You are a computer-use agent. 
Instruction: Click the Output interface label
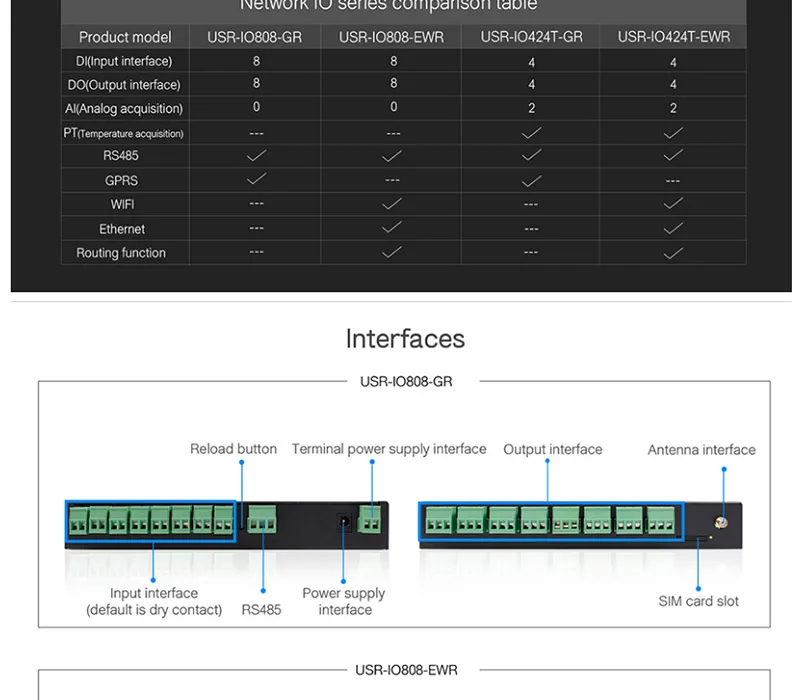(x=553, y=449)
